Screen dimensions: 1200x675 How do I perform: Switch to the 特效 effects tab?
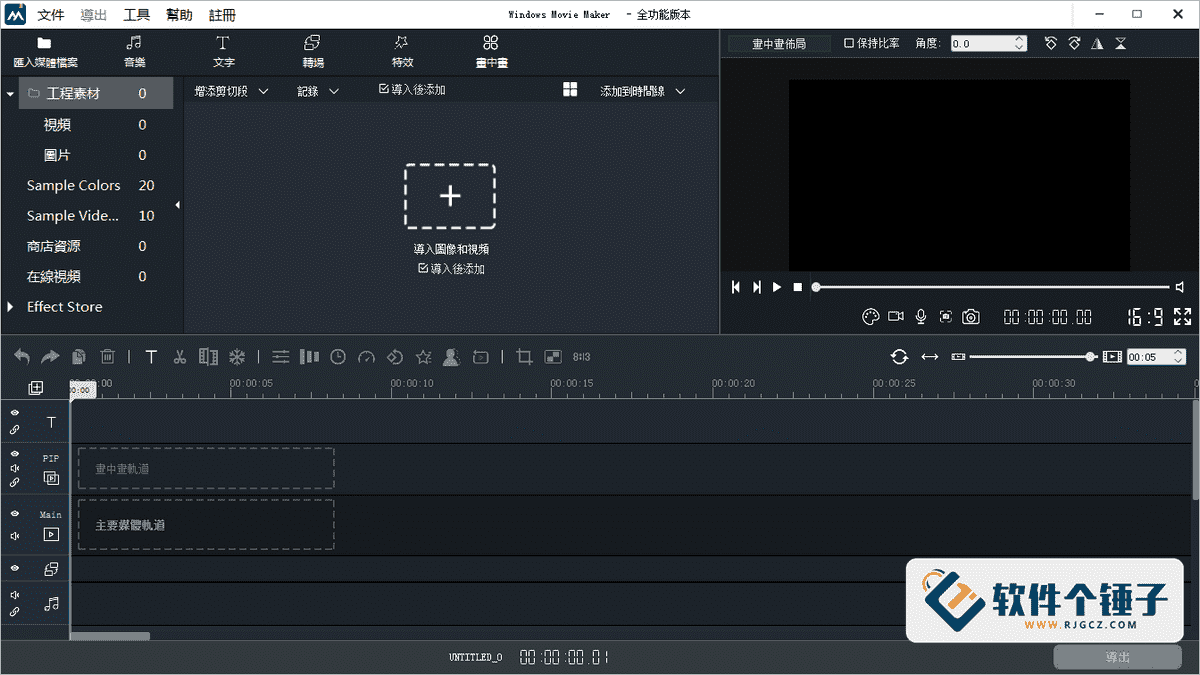pos(401,50)
